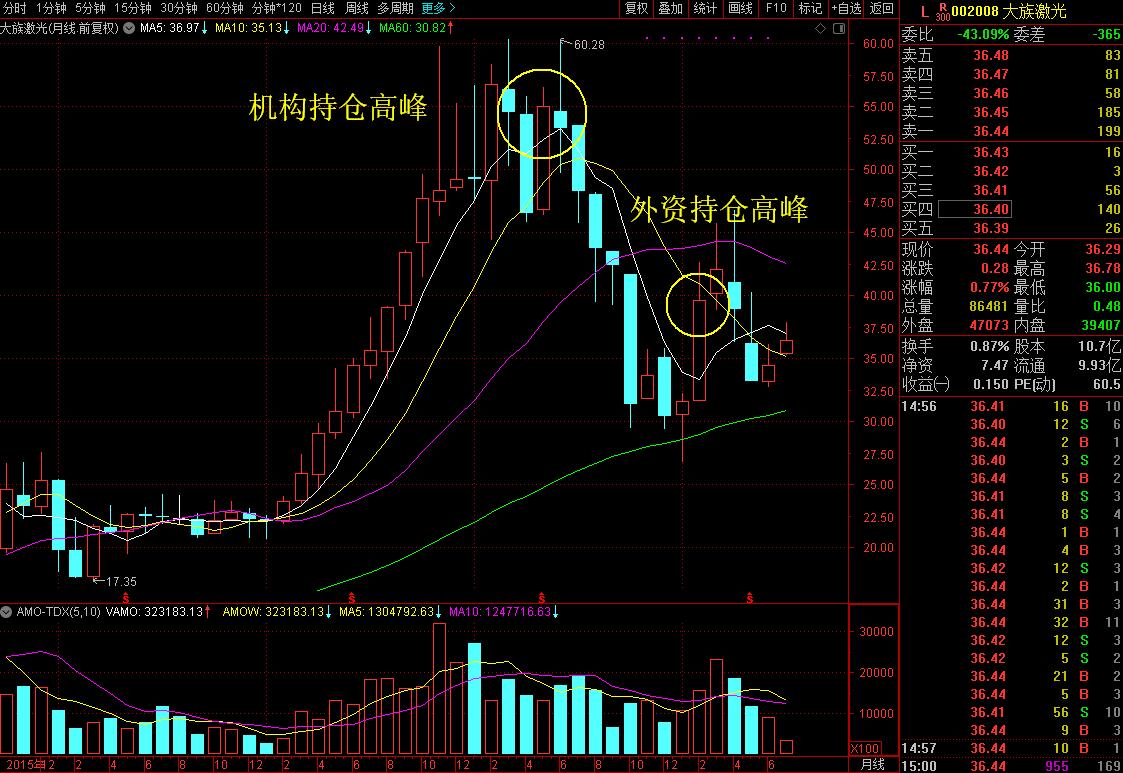Click the 月线 period label at bottom right
Screen dimensions: 1123x773
872,765
